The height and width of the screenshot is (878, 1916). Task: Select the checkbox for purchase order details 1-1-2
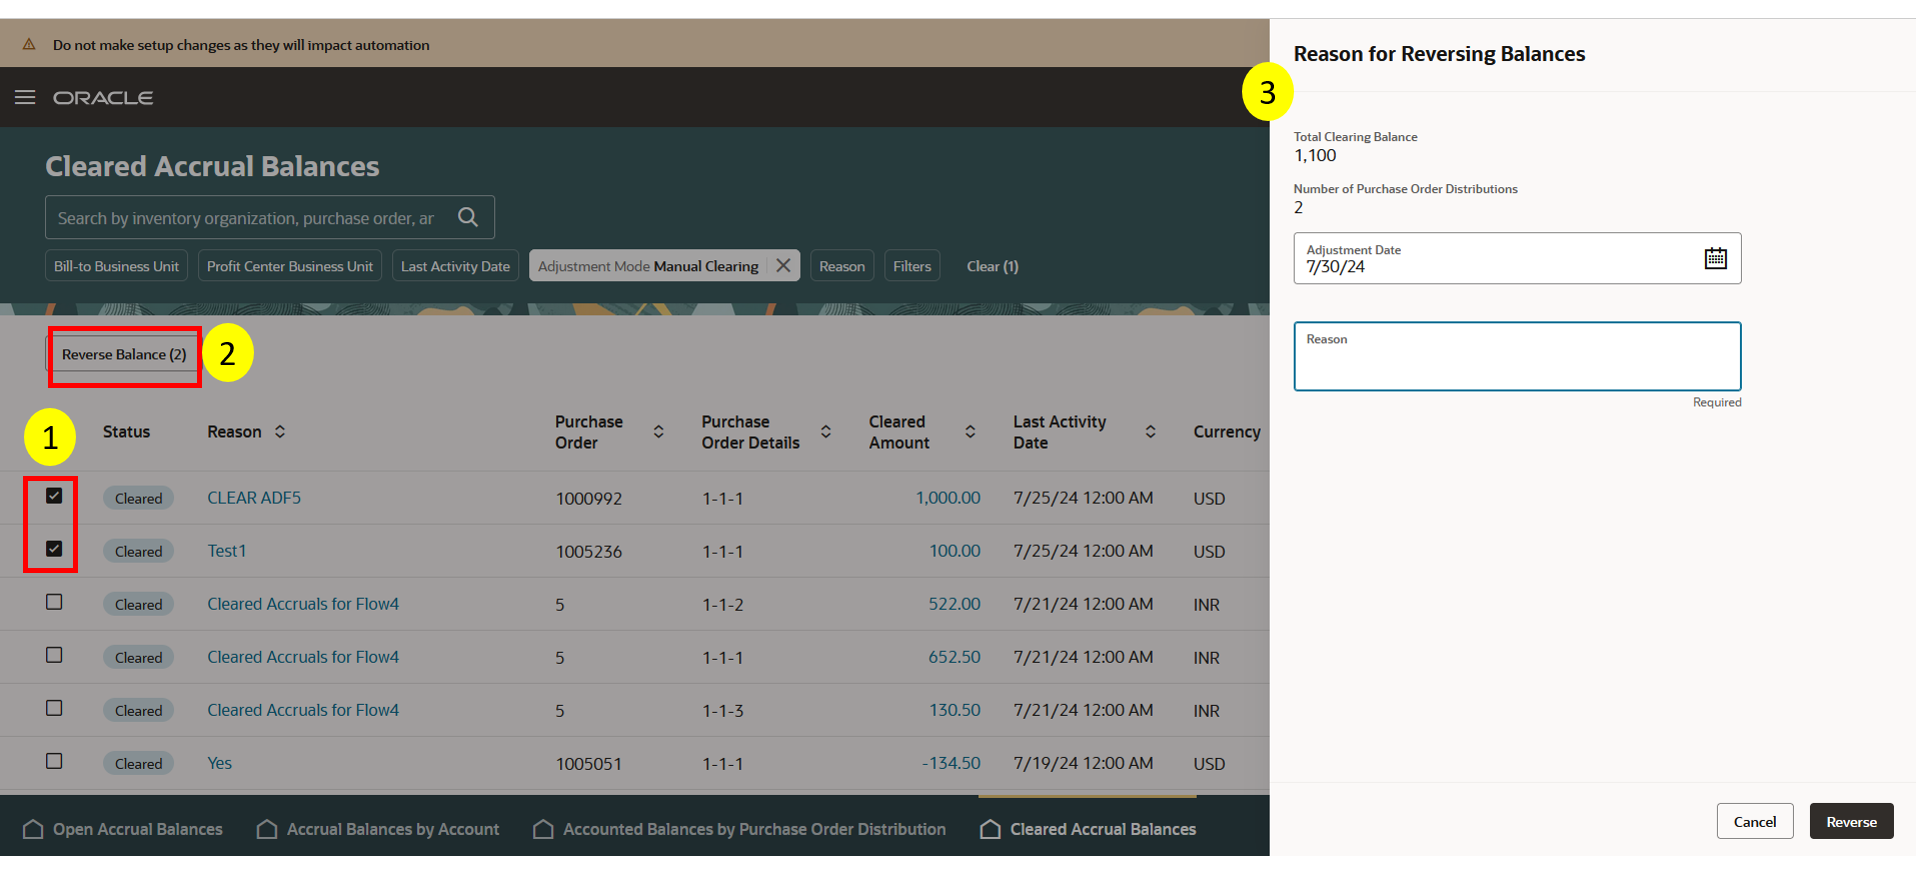pyautogui.click(x=54, y=602)
